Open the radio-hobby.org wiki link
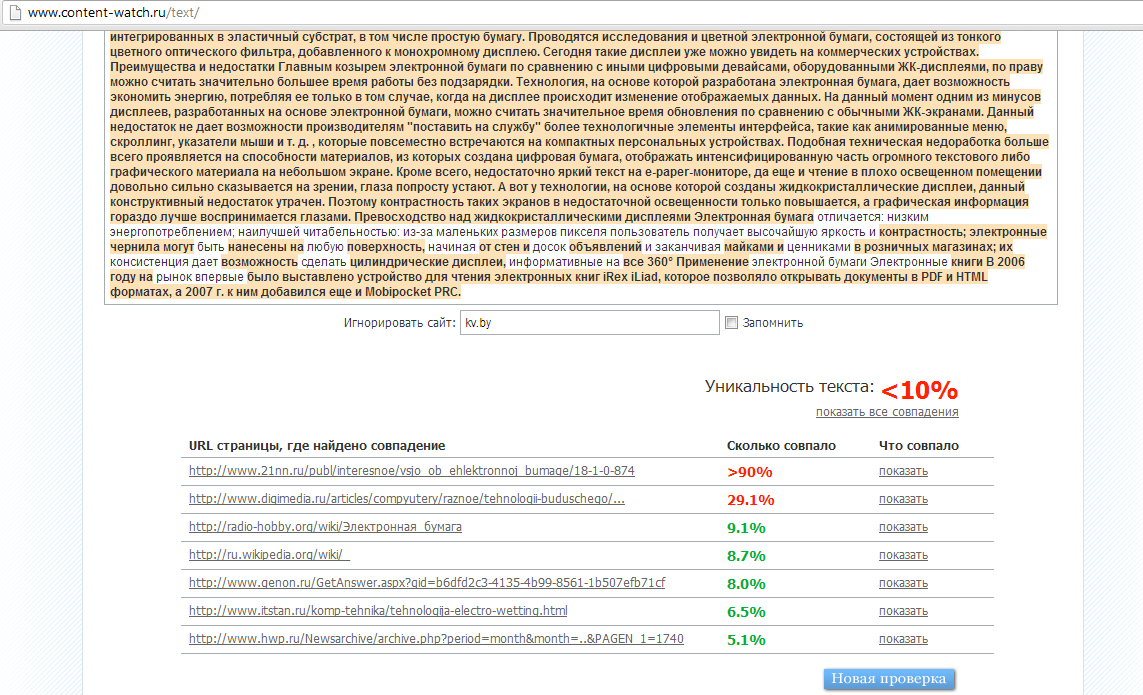 coord(325,527)
